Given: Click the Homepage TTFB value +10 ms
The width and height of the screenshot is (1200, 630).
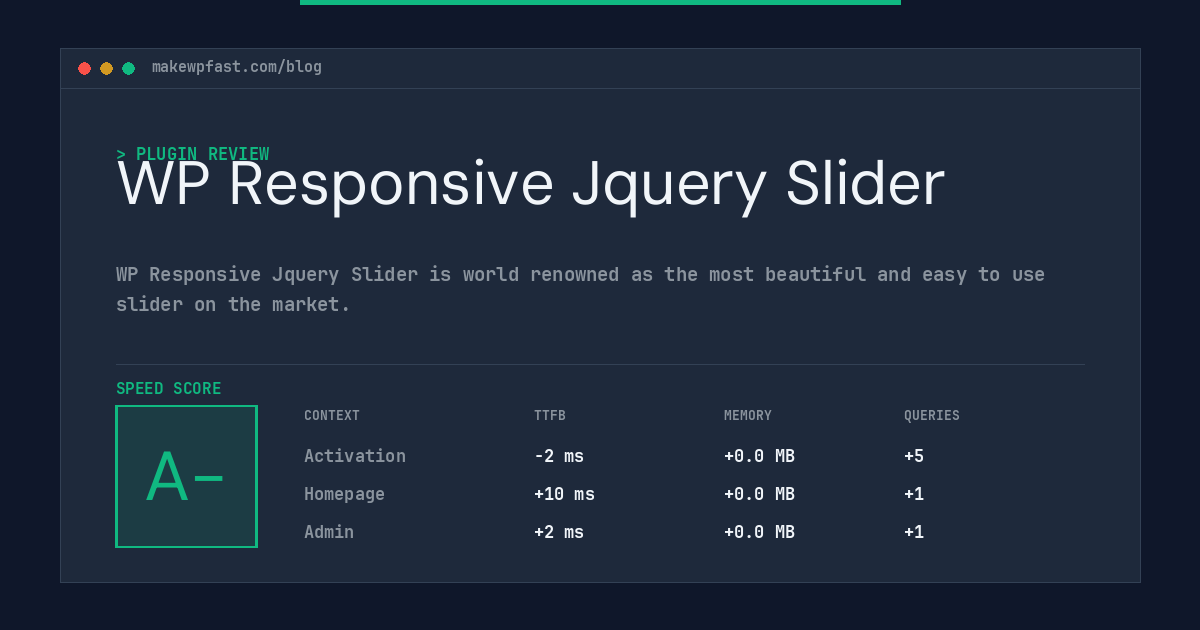Looking at the screenshot, I should click(x=564, y=494).
